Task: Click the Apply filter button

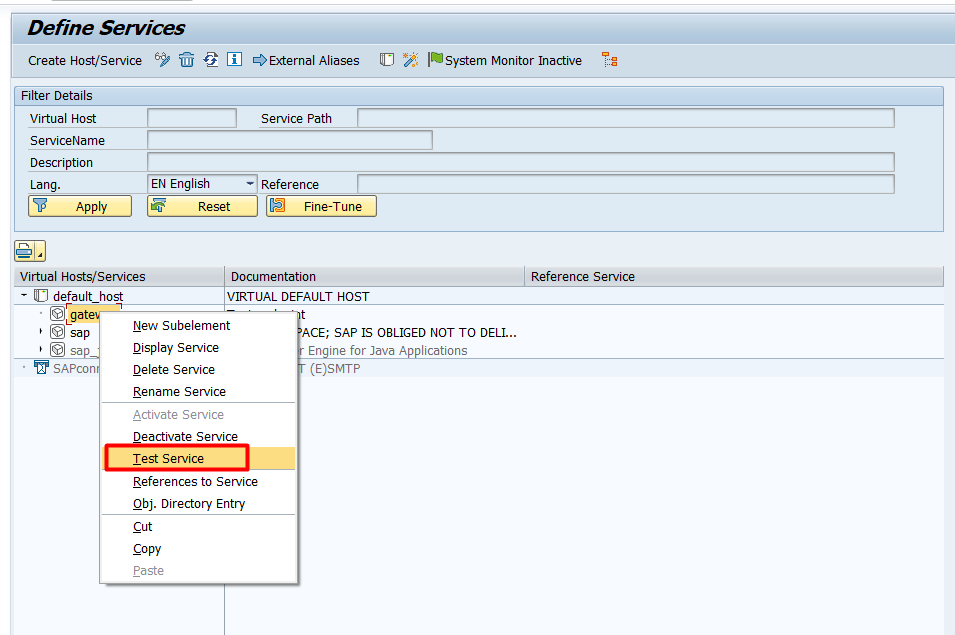Action: 80,206
